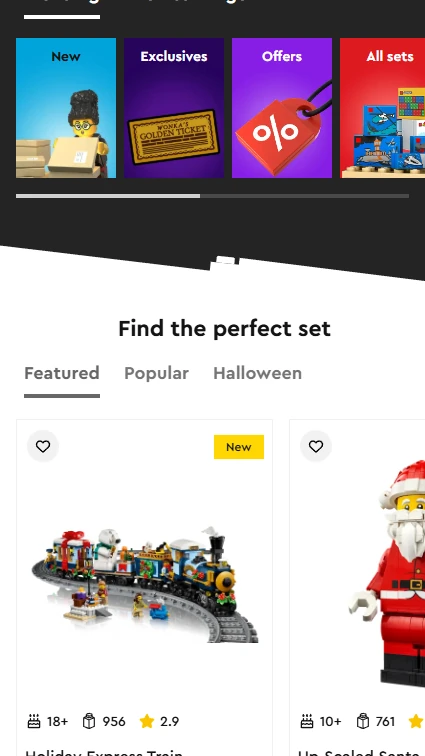Open the Holiday Express Train title link
425x756 pixels.
click(104, 752)
